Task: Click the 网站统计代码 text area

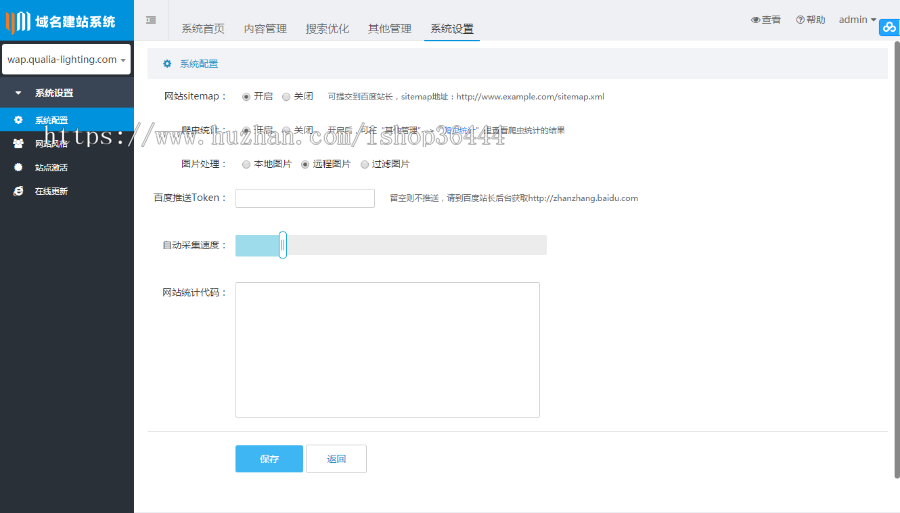Action: point(387,349)
